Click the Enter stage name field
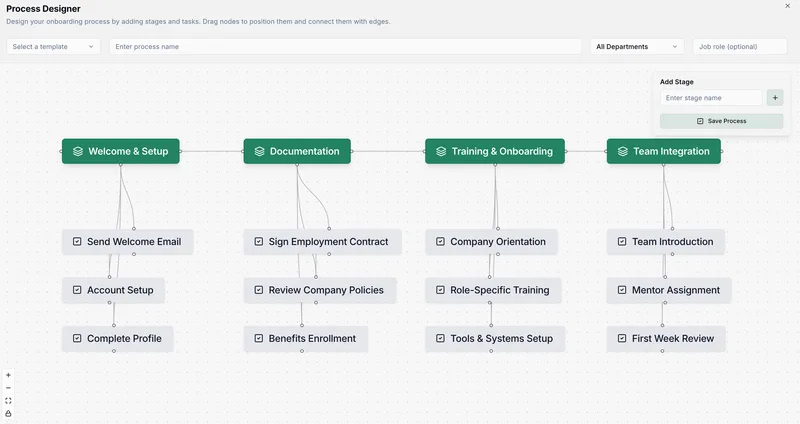Image resolution: width=800 pixels, height=424 pixels. (x=711, y=97)
